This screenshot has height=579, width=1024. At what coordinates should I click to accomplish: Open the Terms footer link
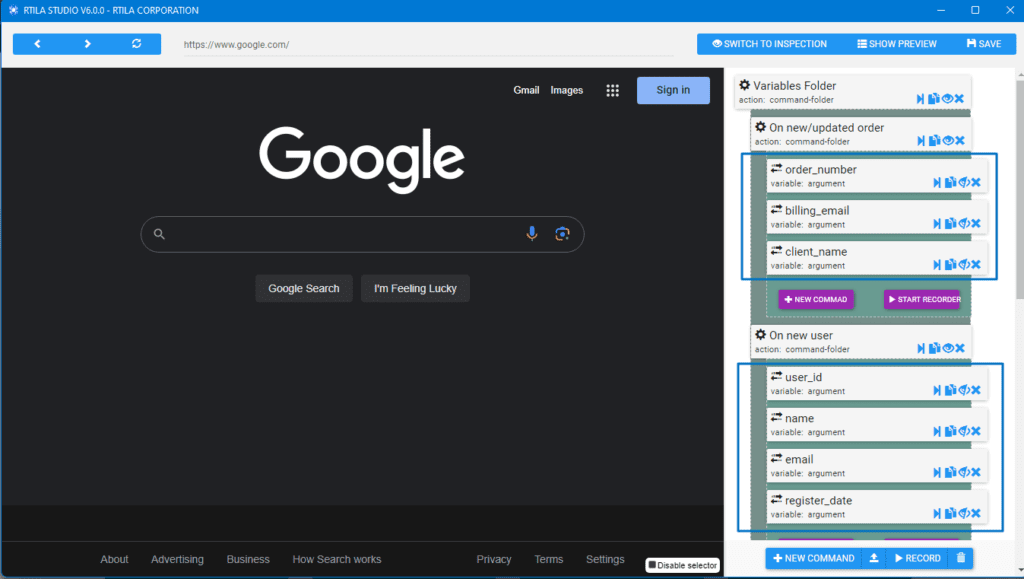[549, 559]
